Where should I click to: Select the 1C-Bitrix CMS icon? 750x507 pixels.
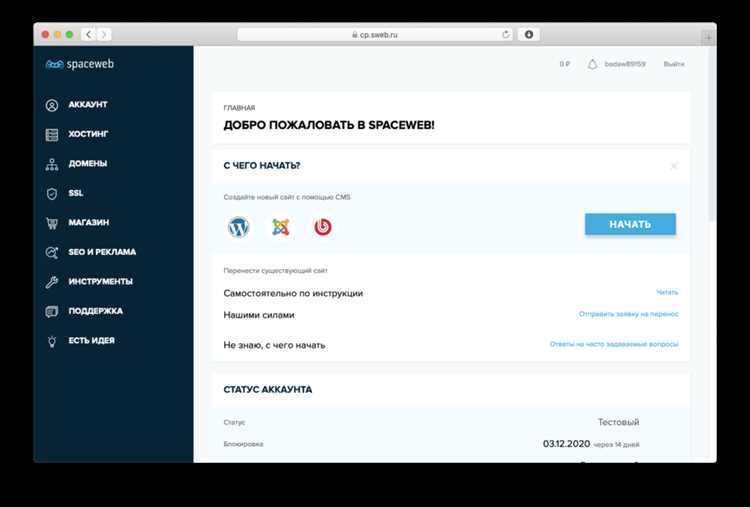323,227
